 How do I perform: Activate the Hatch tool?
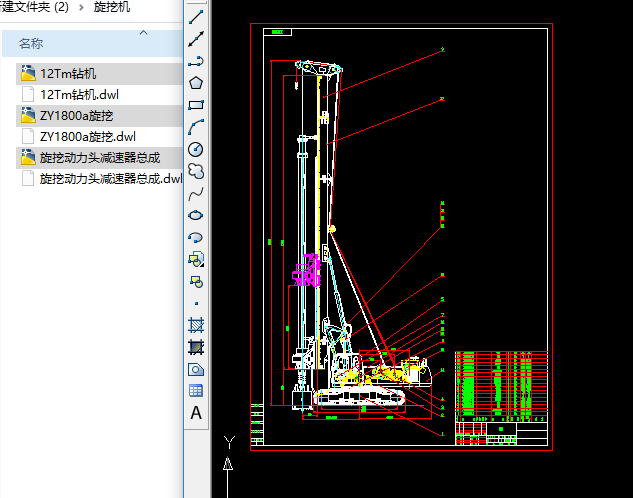tap(196, 325)
